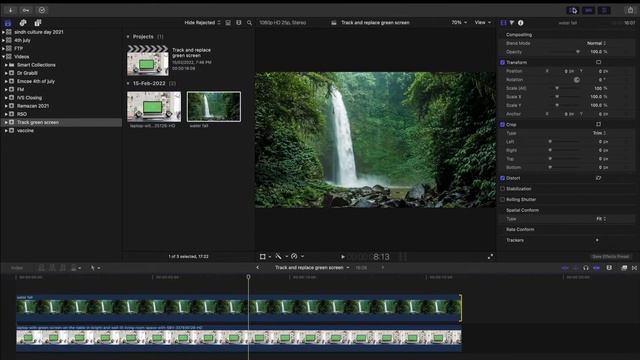Viewport: 640px width, 360px height.
Task: Select the Info inspector icon
Action: click(x=520, y=23)
